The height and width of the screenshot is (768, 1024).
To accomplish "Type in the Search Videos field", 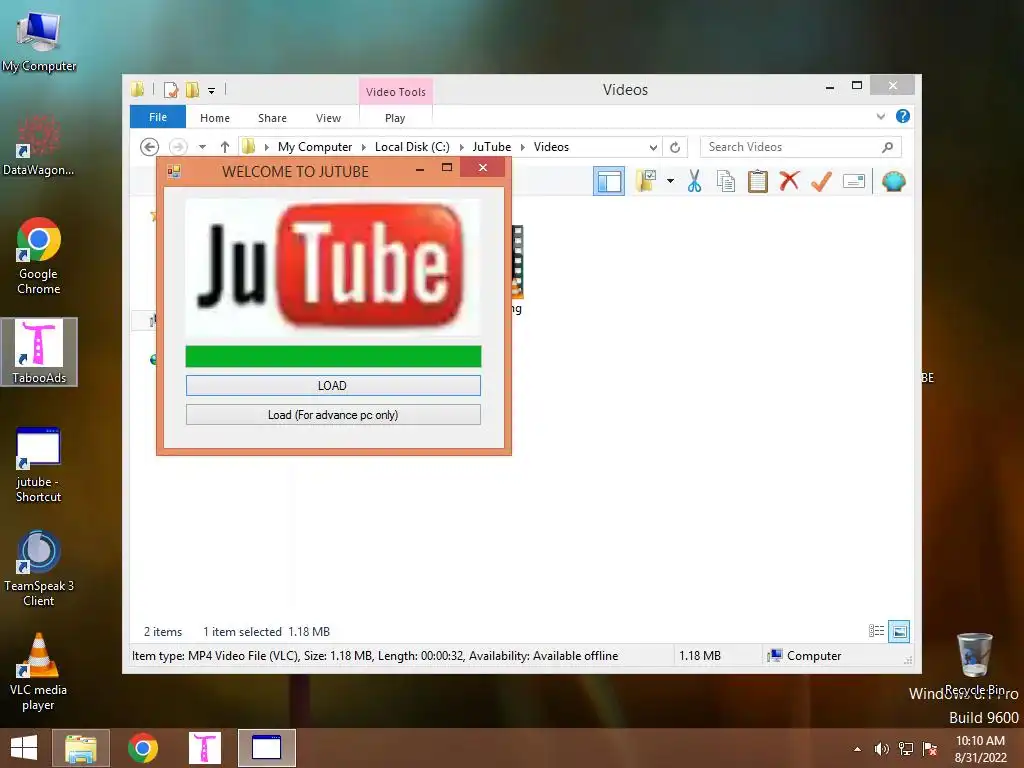I will (800, 147).
